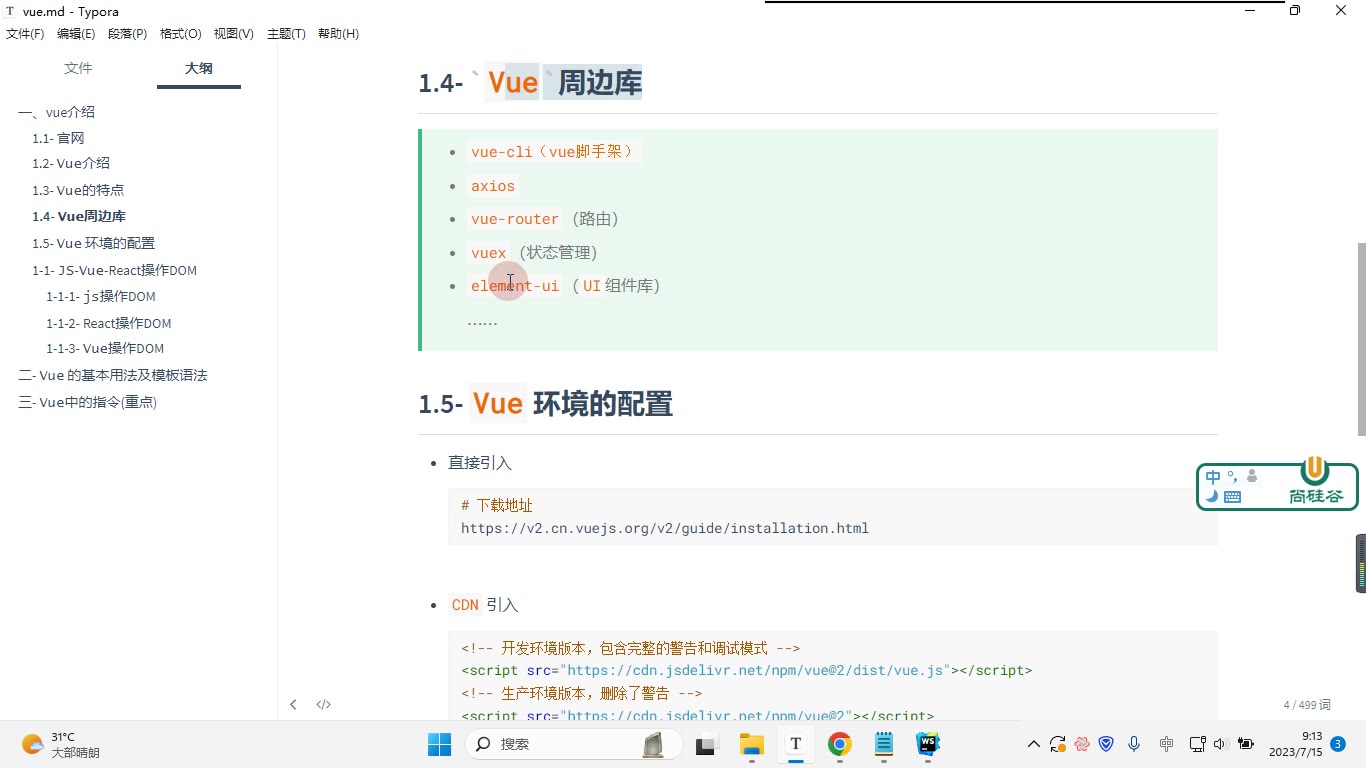Click the microphone tray icon
Image resolution: width=1366 pixels, height=768 pixels.
point(1134,744)
